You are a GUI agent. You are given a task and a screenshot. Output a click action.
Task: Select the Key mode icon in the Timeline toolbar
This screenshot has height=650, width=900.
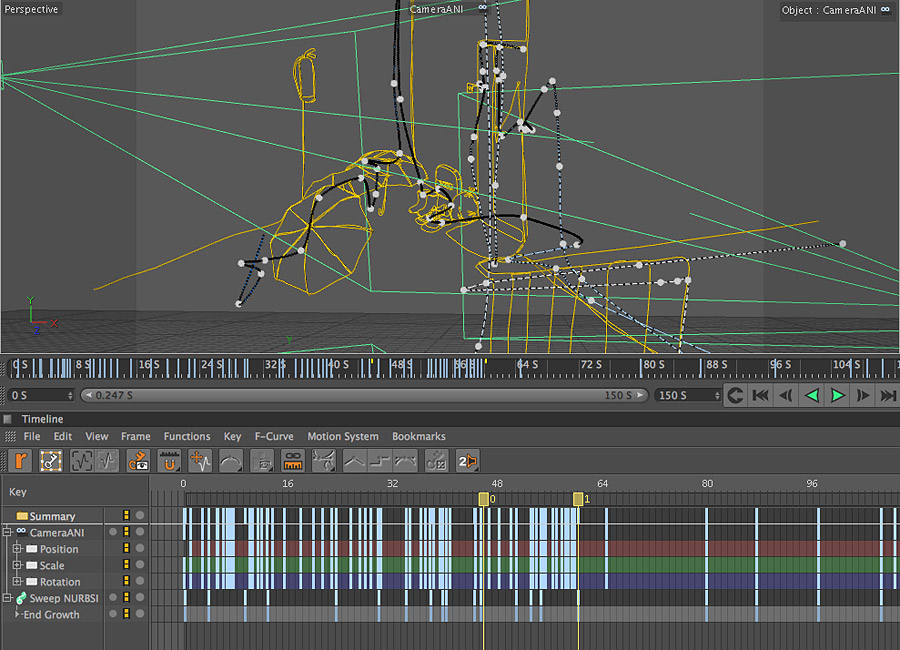[50, 461]
